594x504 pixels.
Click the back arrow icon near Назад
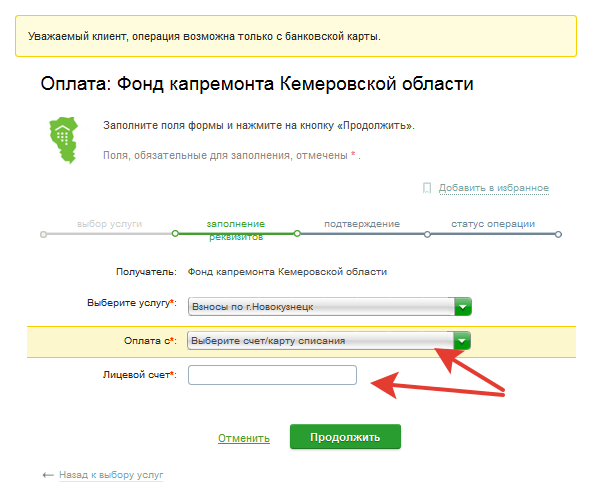pyautogui.click(x=48, y=475)
